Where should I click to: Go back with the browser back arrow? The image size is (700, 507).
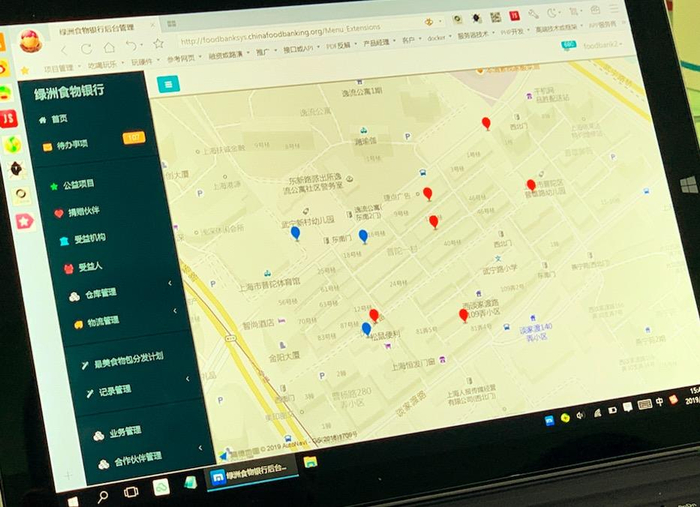pos(64,50)
